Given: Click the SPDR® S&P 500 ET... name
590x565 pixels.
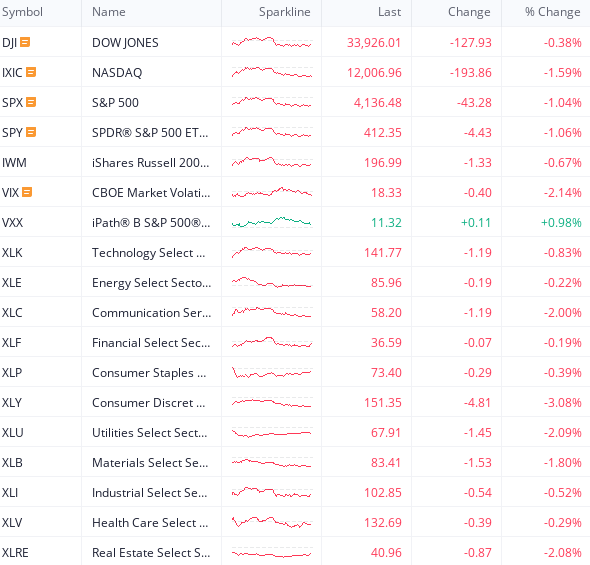Looking at the screenshot, I should point(150,132).
